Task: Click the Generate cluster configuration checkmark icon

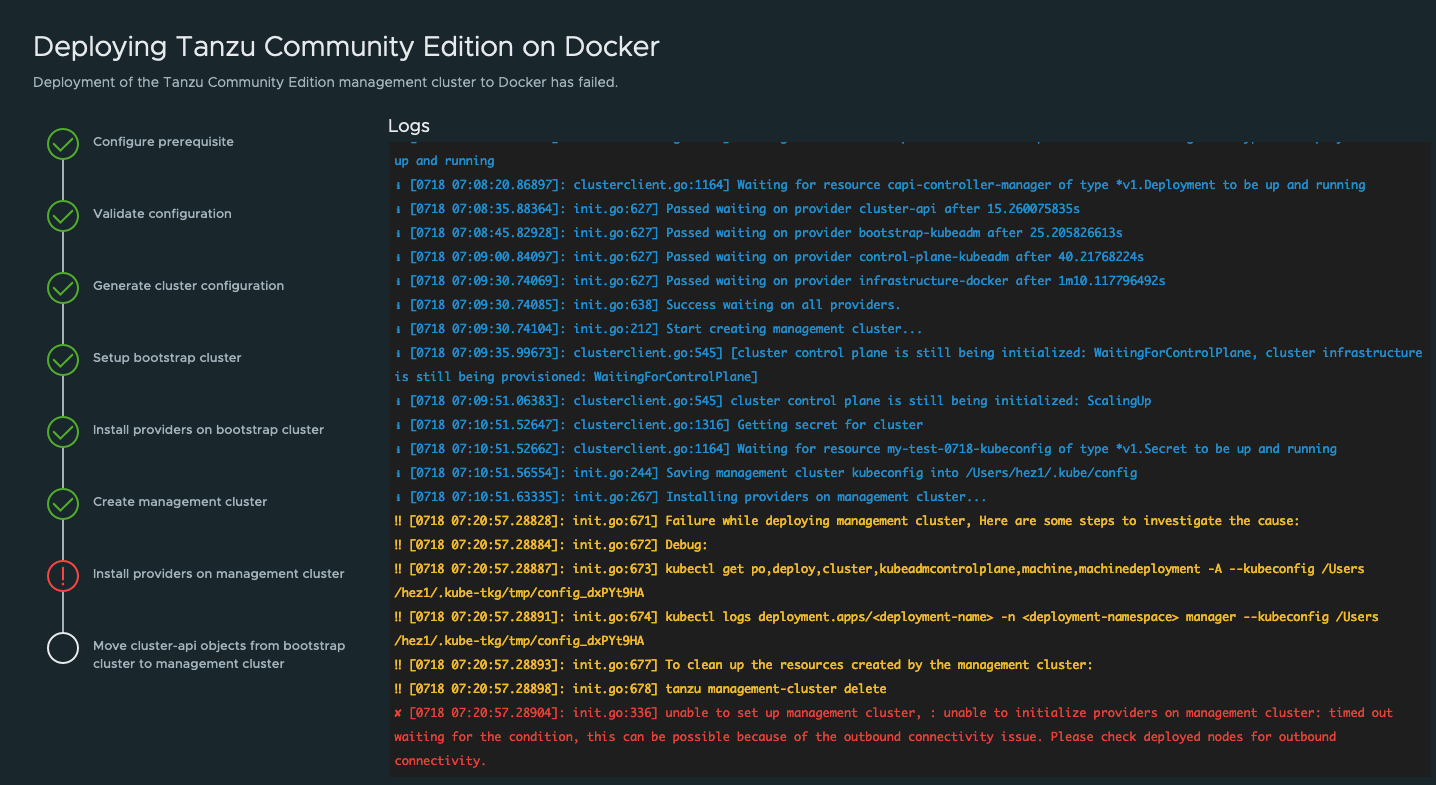Action: coord(62,288)
